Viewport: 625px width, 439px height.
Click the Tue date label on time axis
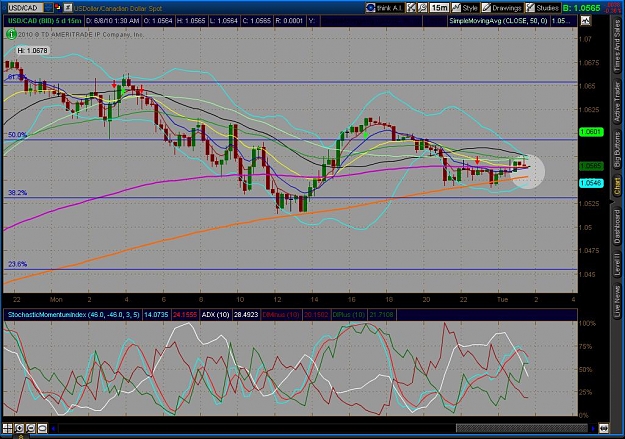tap(503, 299)
